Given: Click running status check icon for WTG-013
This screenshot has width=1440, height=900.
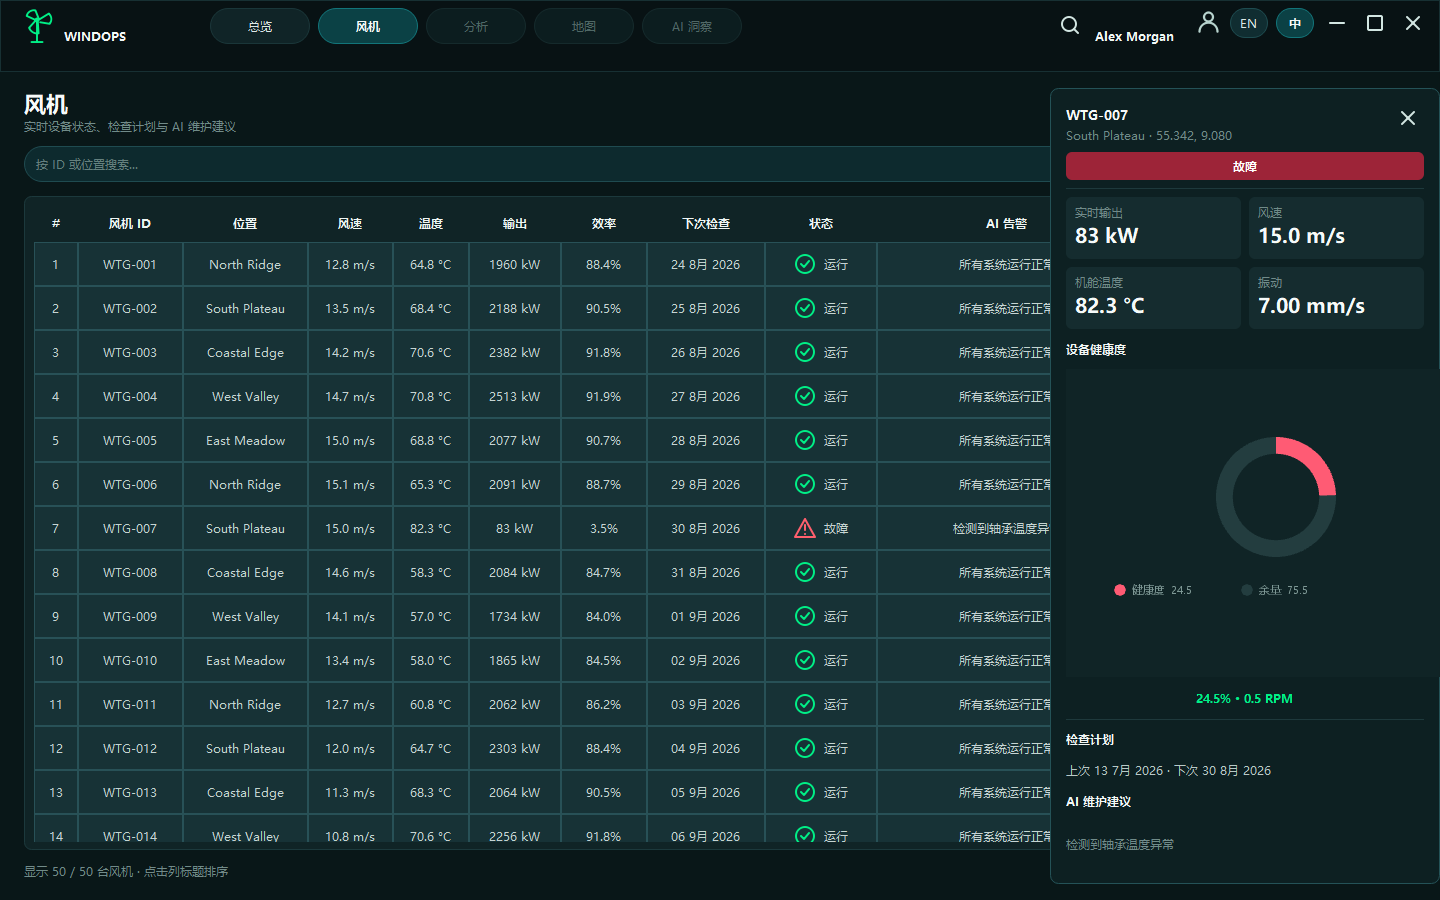Looking at the screenshot, I should click(x=805, y=792).
